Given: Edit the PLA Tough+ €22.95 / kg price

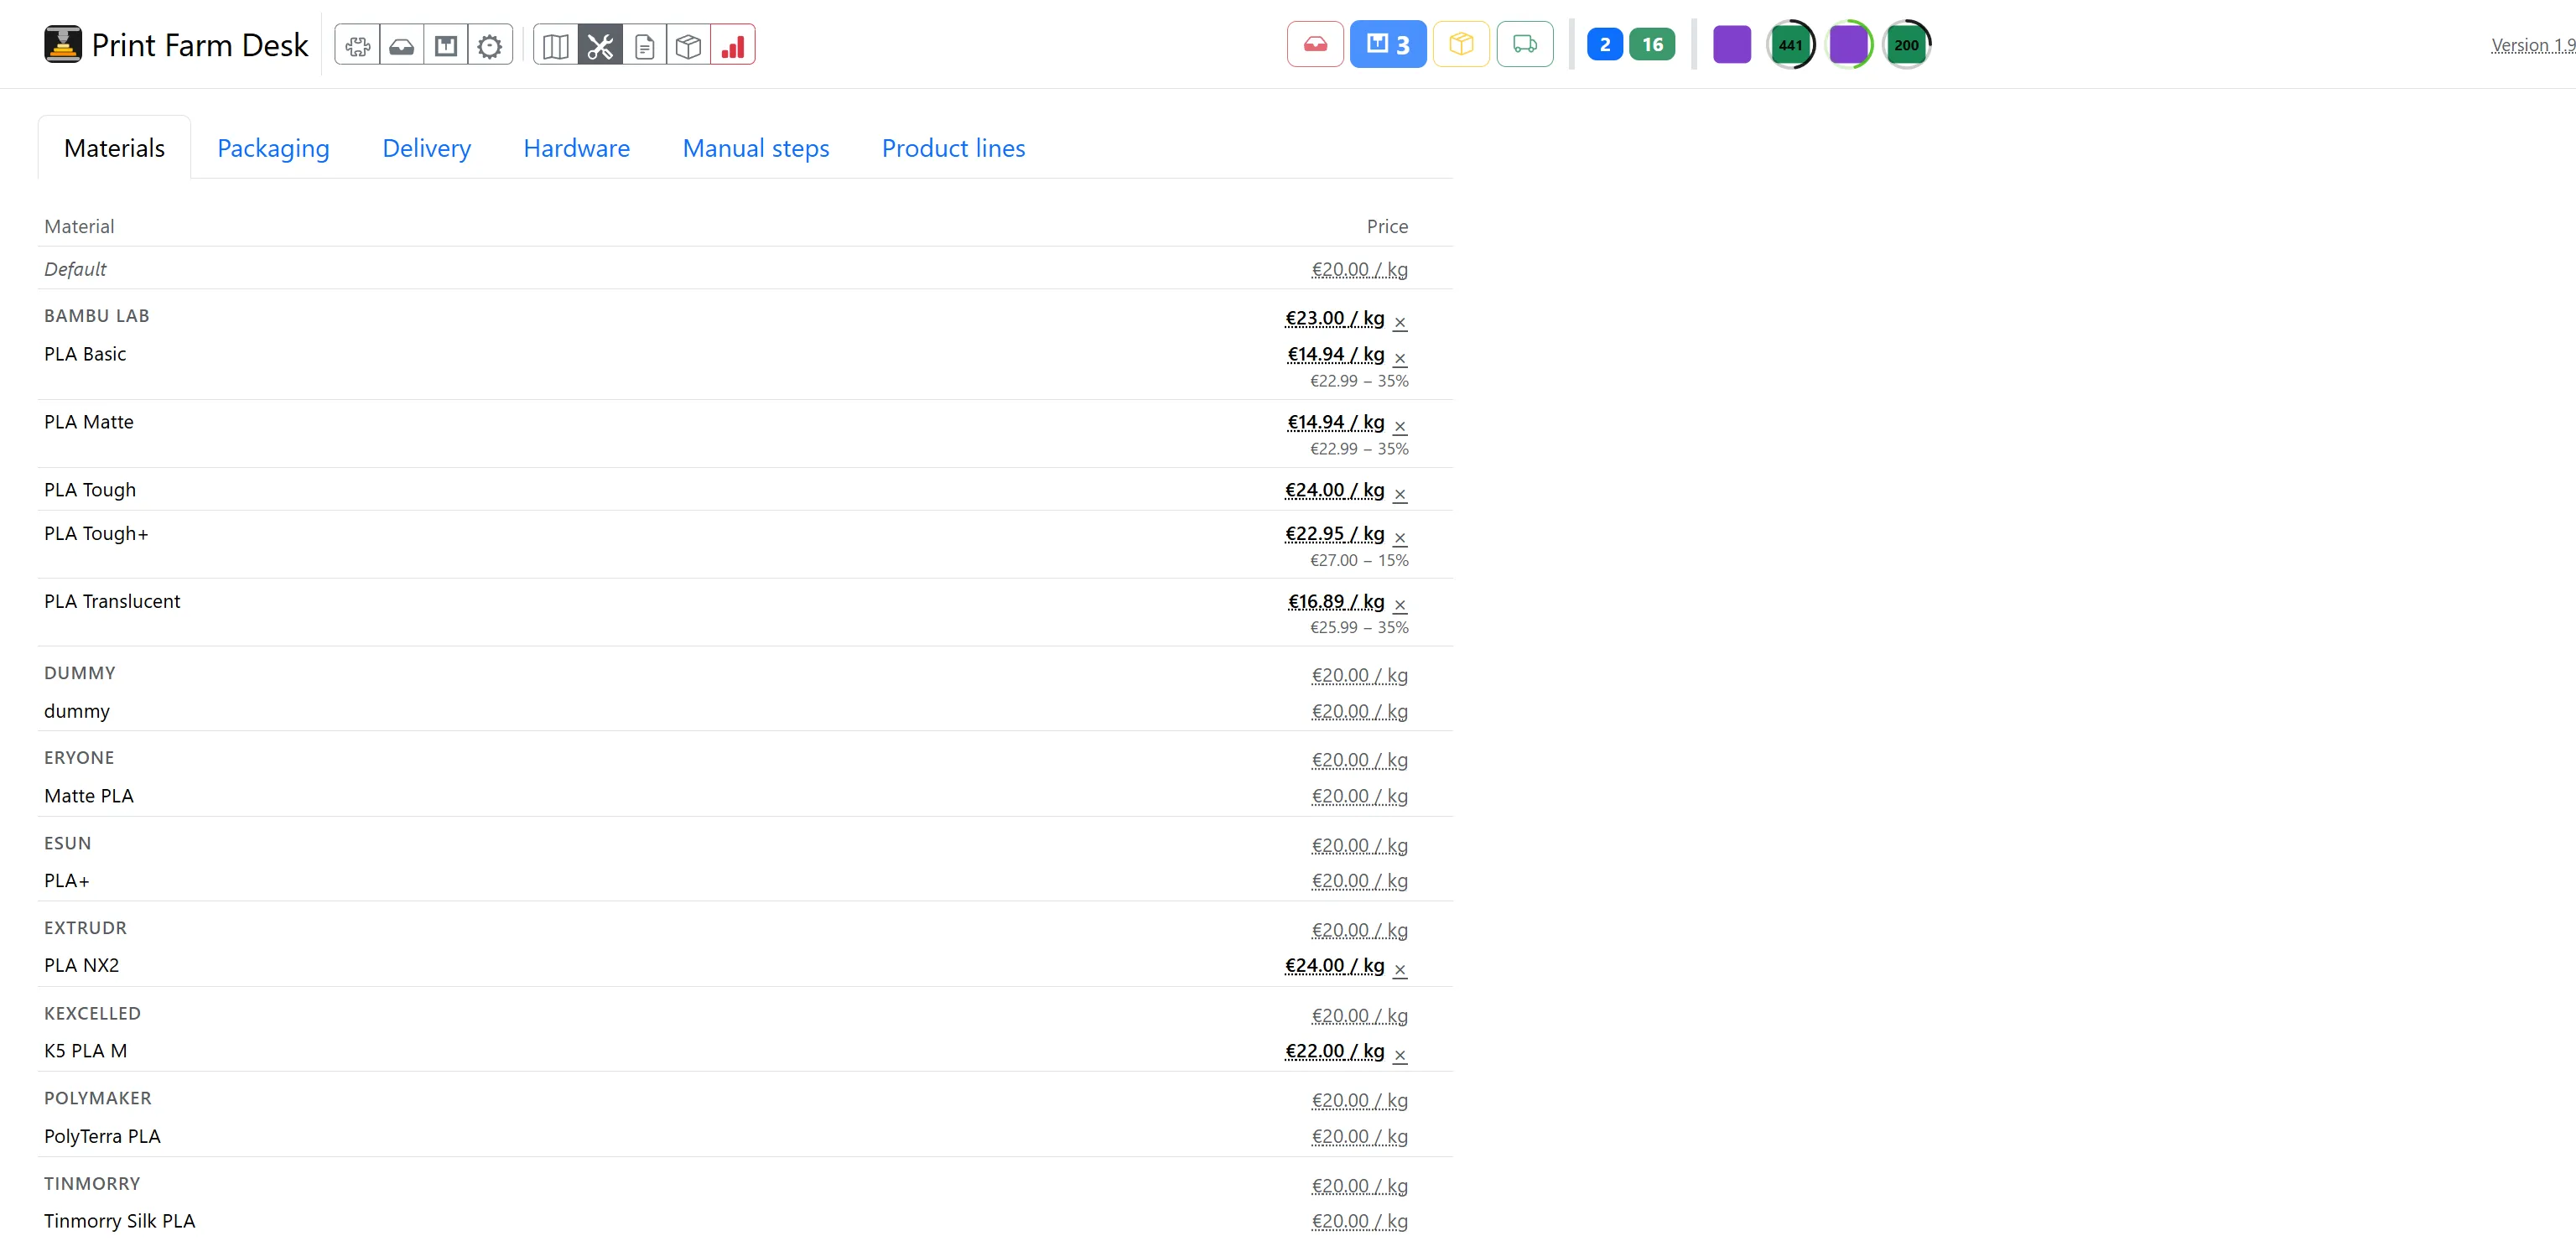Looking at the screenshot, I should pos(1334,533).
